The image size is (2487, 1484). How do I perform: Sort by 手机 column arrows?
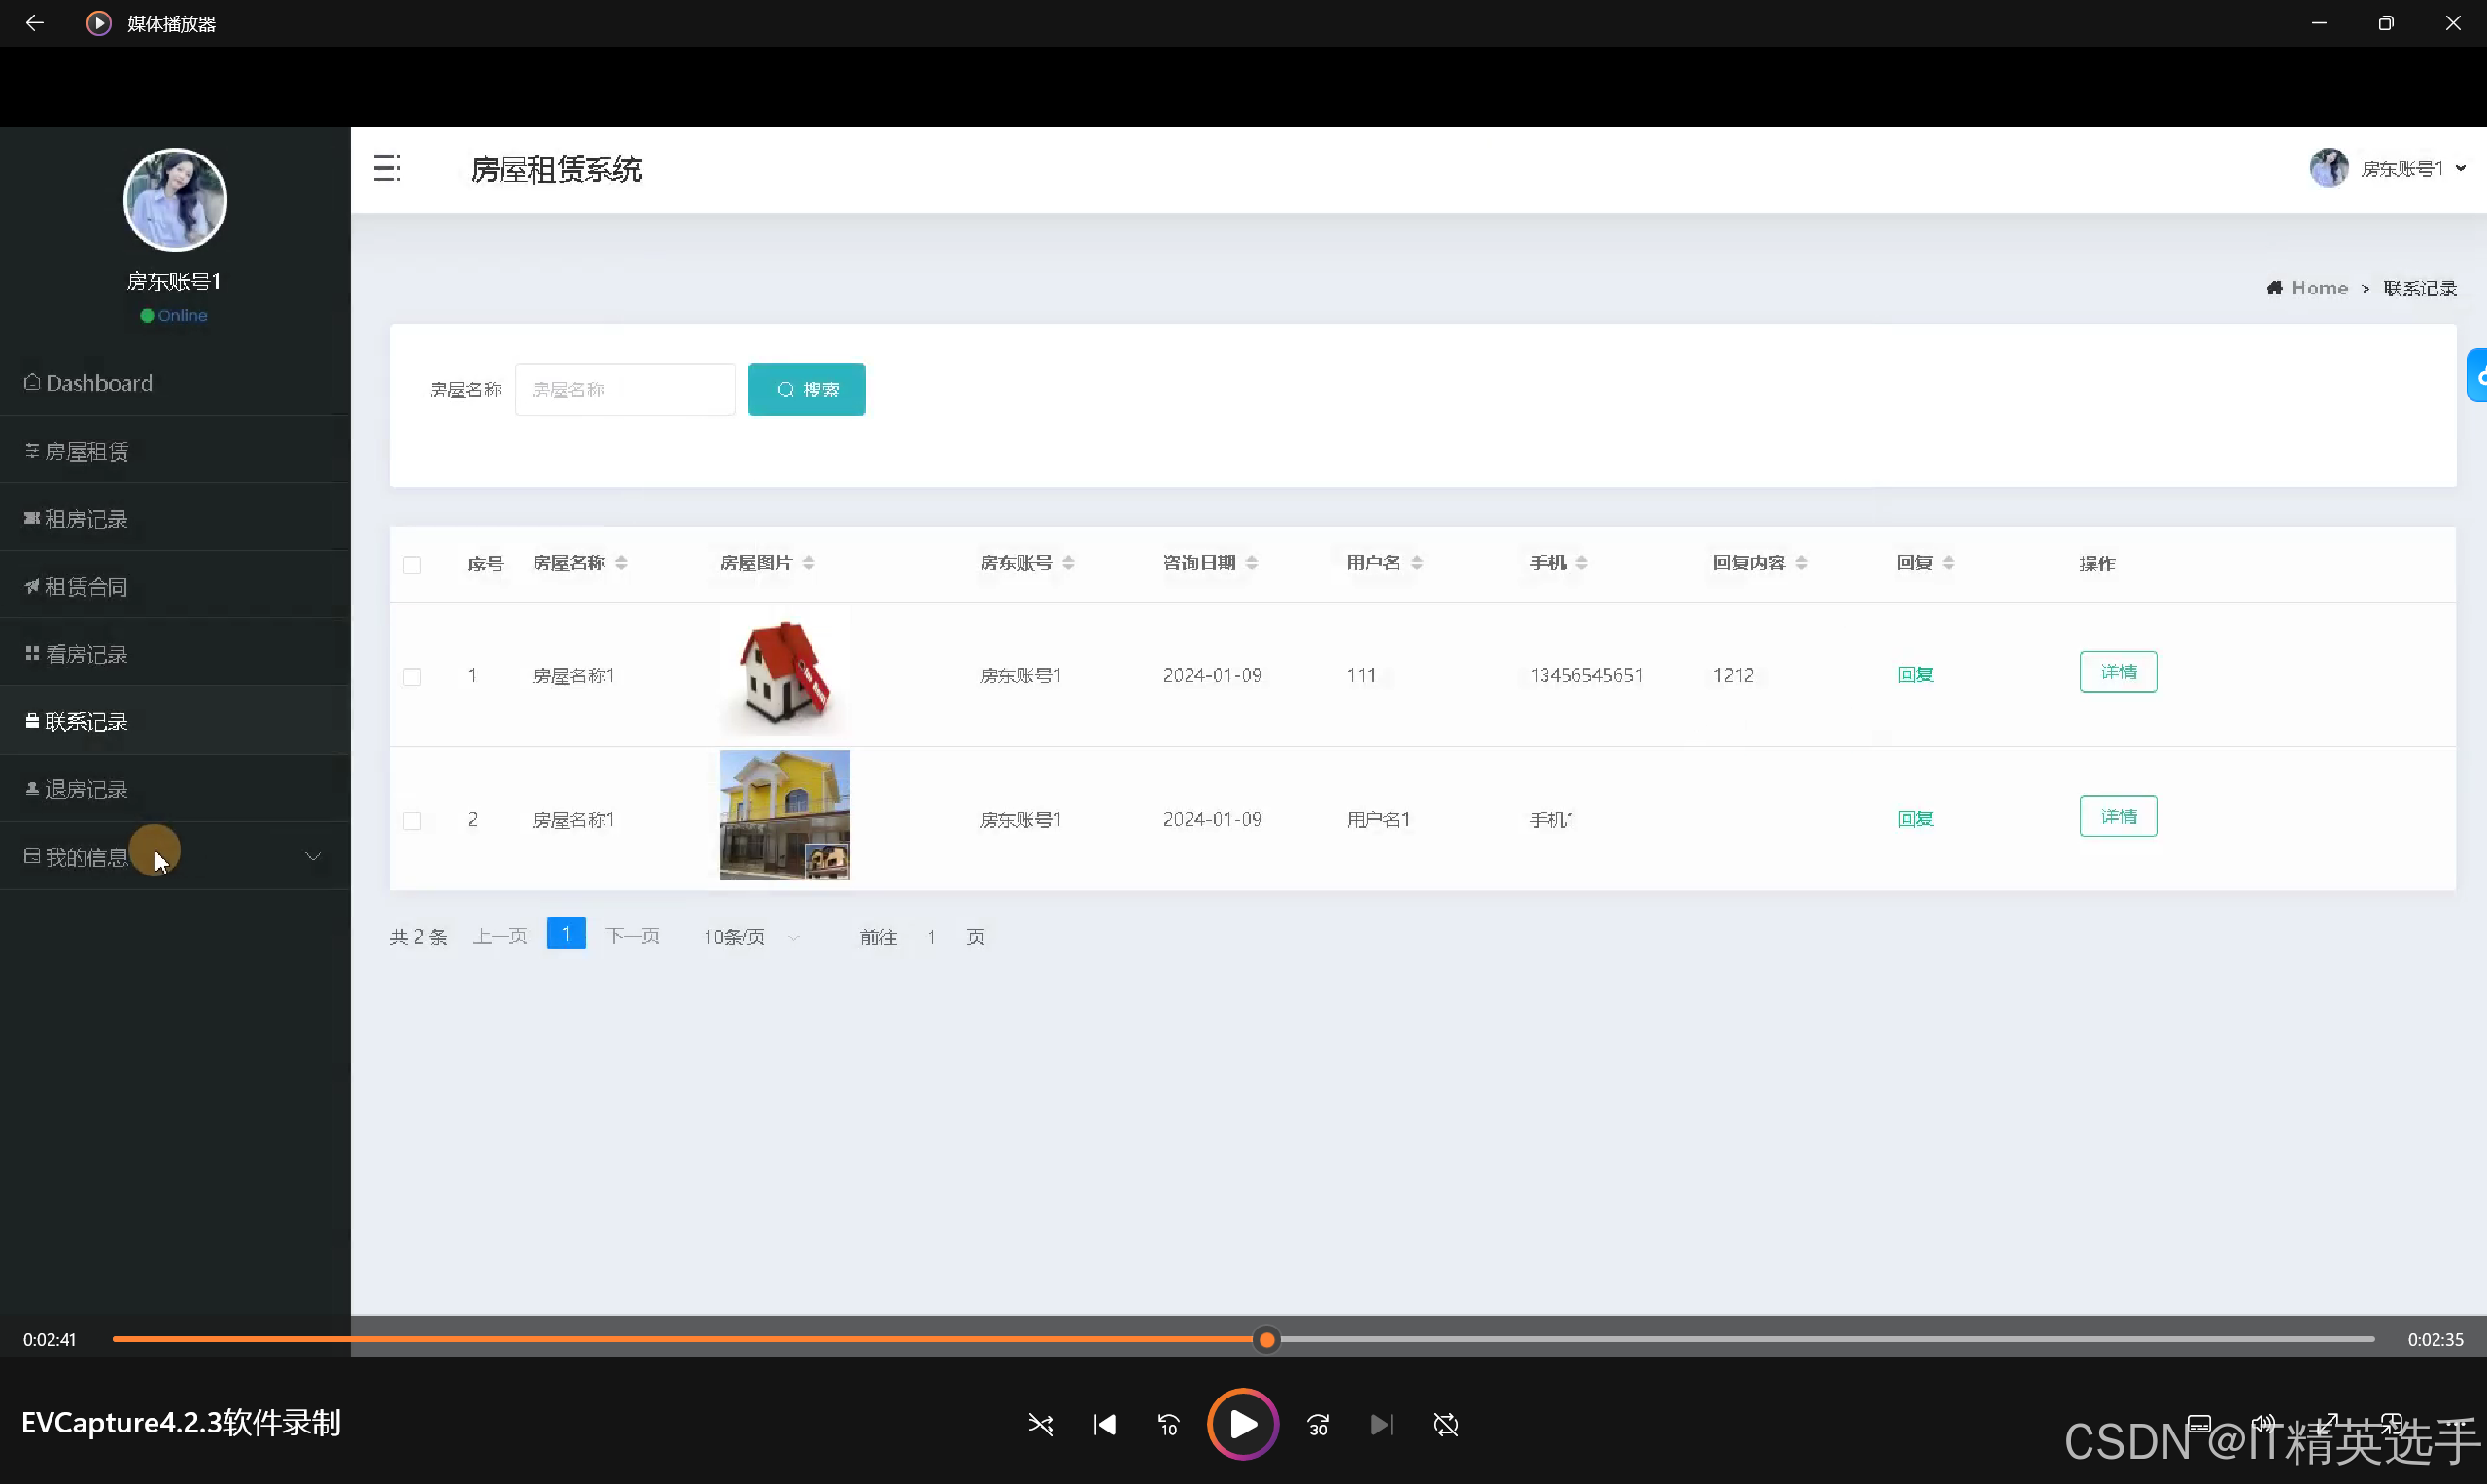coord(1581,564)
